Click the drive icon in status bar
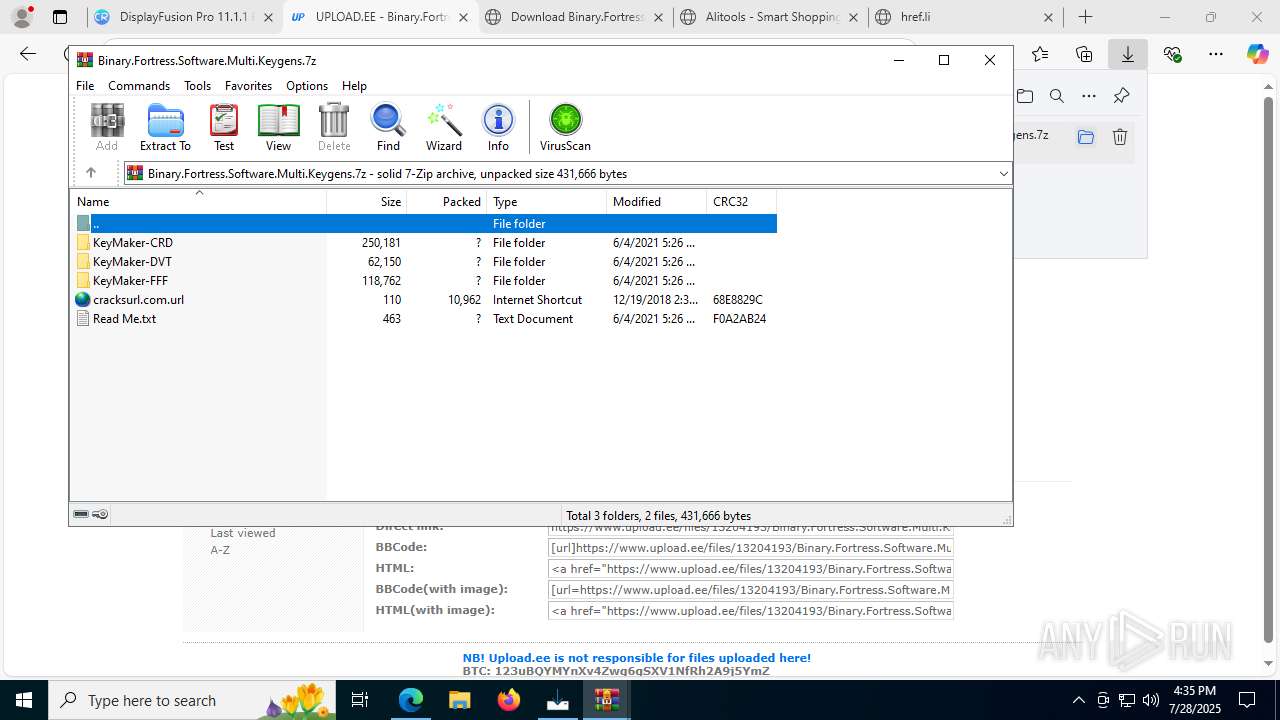Screen dimensions: 1280x720 pos(81,515)
